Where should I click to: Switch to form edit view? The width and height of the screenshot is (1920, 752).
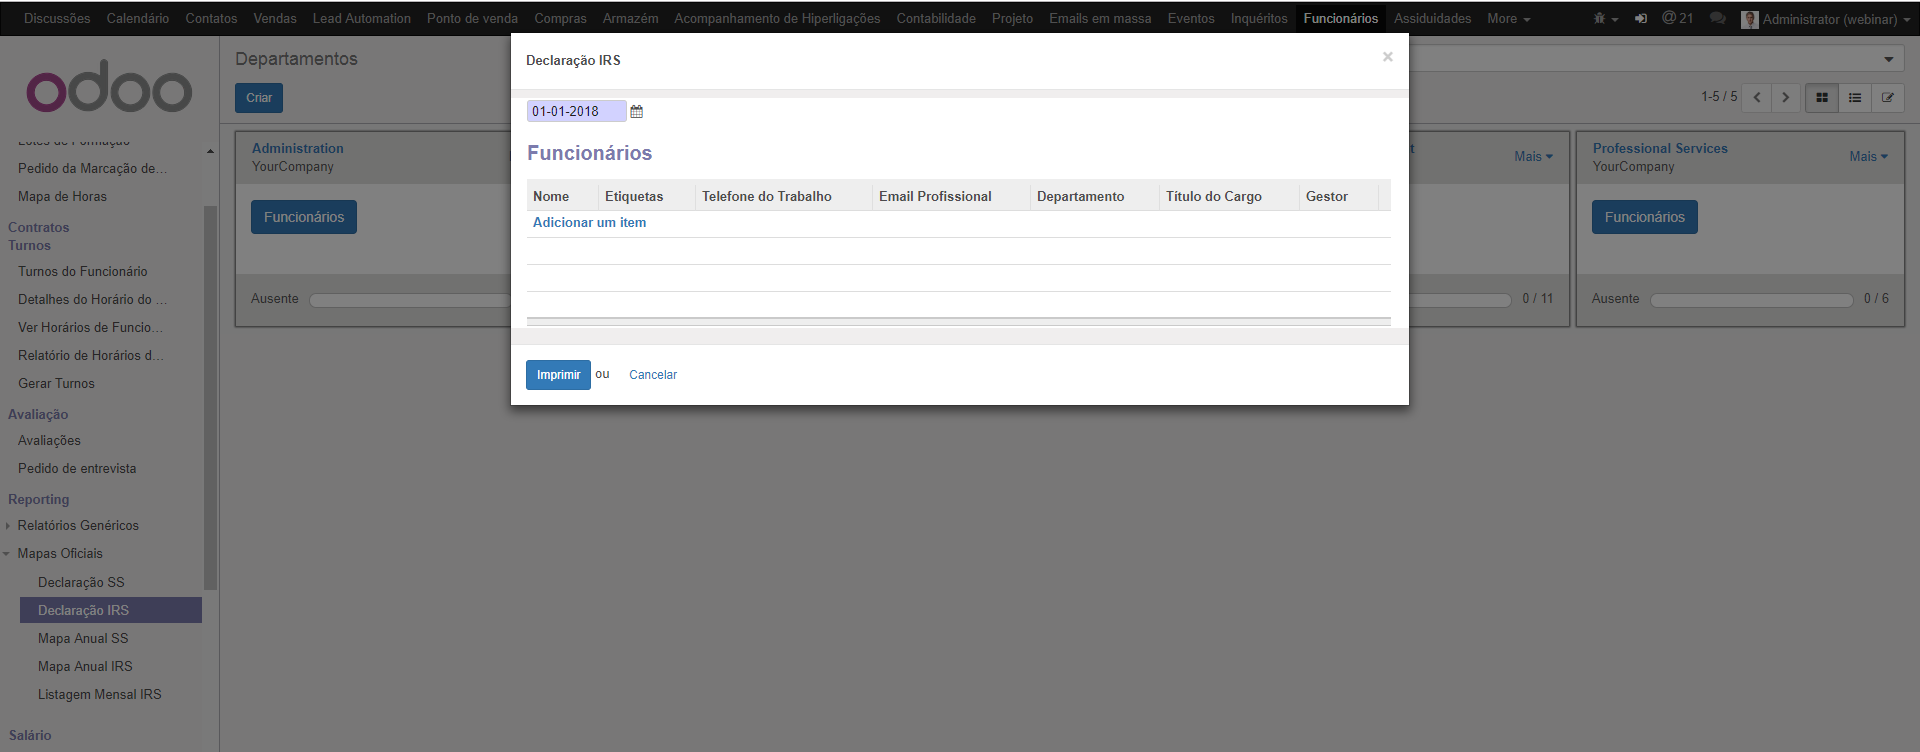point(1887,98)
